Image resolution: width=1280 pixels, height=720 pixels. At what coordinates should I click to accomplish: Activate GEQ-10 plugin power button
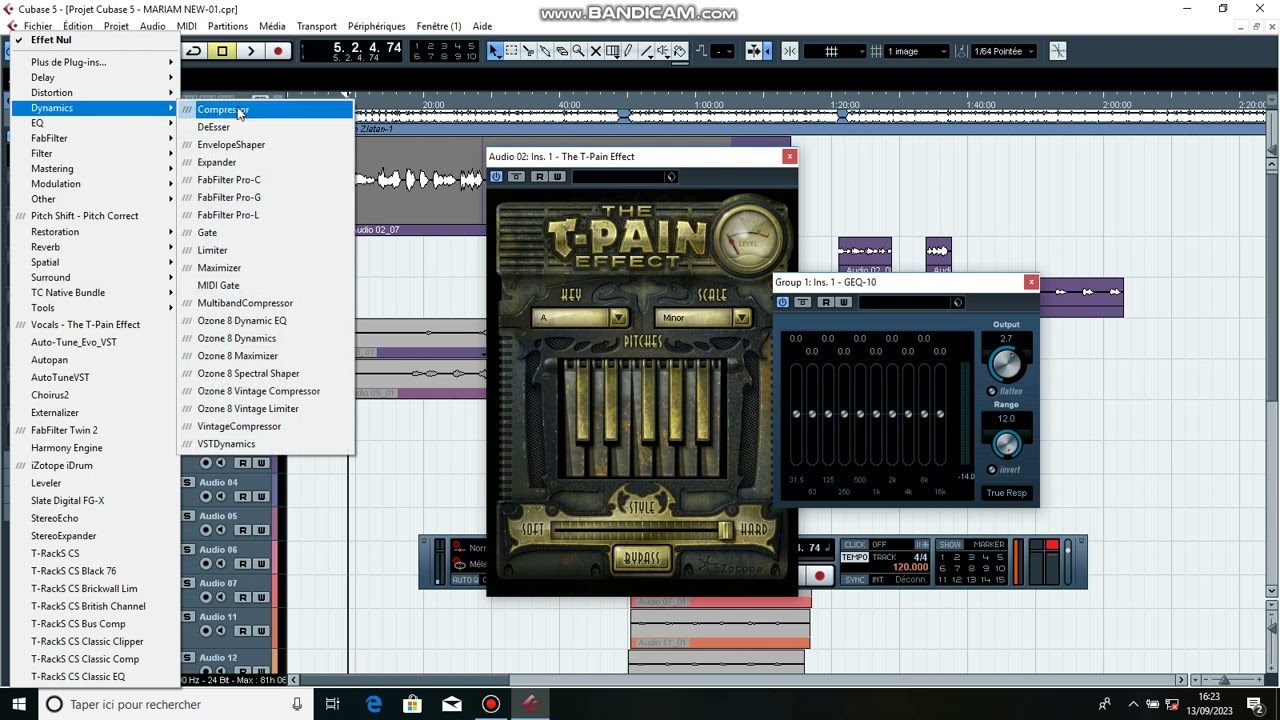[x=783, y=302]
